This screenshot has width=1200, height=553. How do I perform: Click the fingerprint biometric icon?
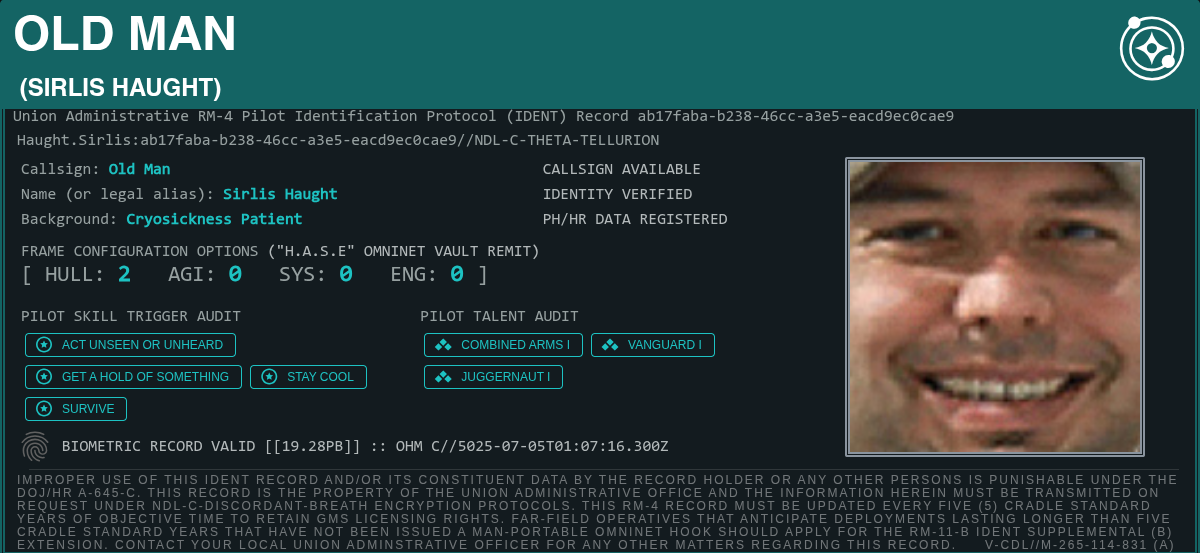tap(35, 446)
